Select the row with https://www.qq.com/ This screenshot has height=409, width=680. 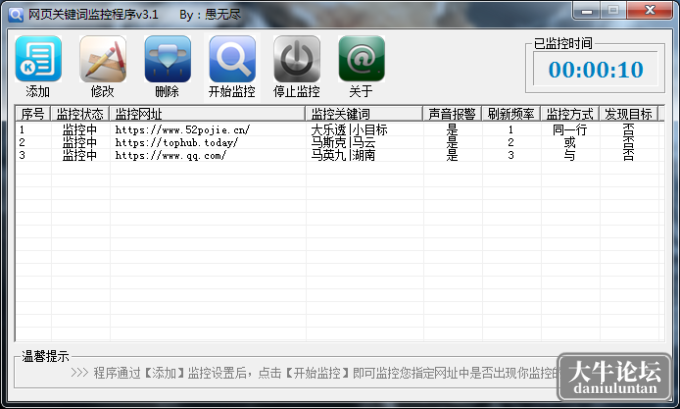tap(340, 155)
